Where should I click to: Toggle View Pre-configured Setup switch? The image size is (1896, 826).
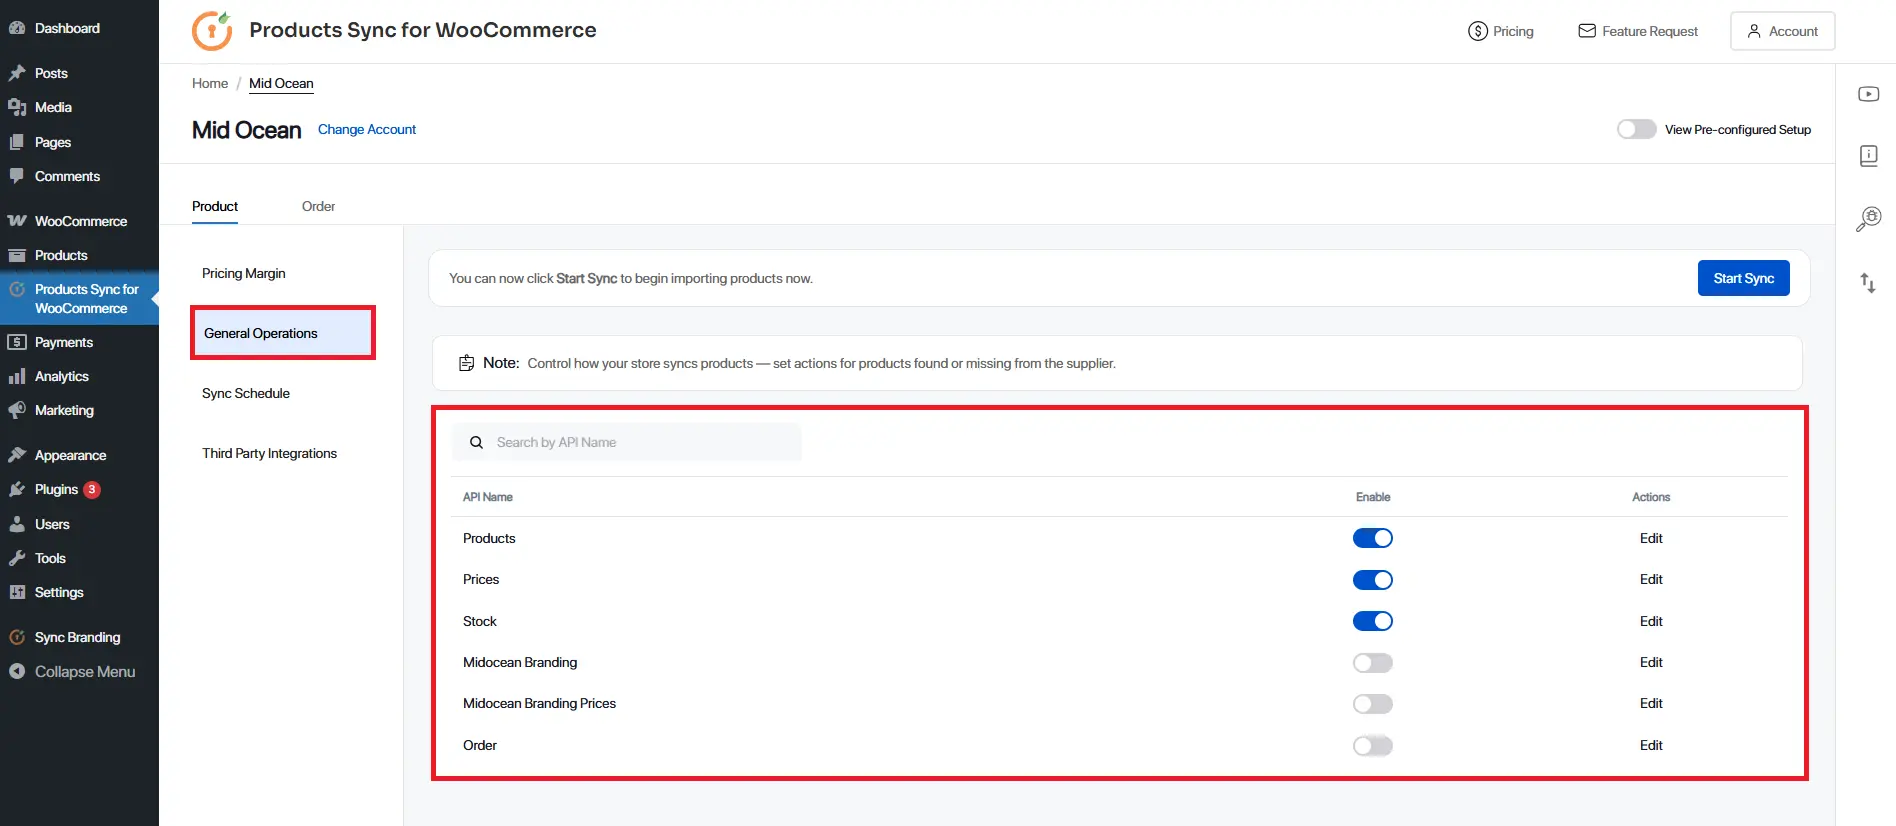[x=1636, y=129]
